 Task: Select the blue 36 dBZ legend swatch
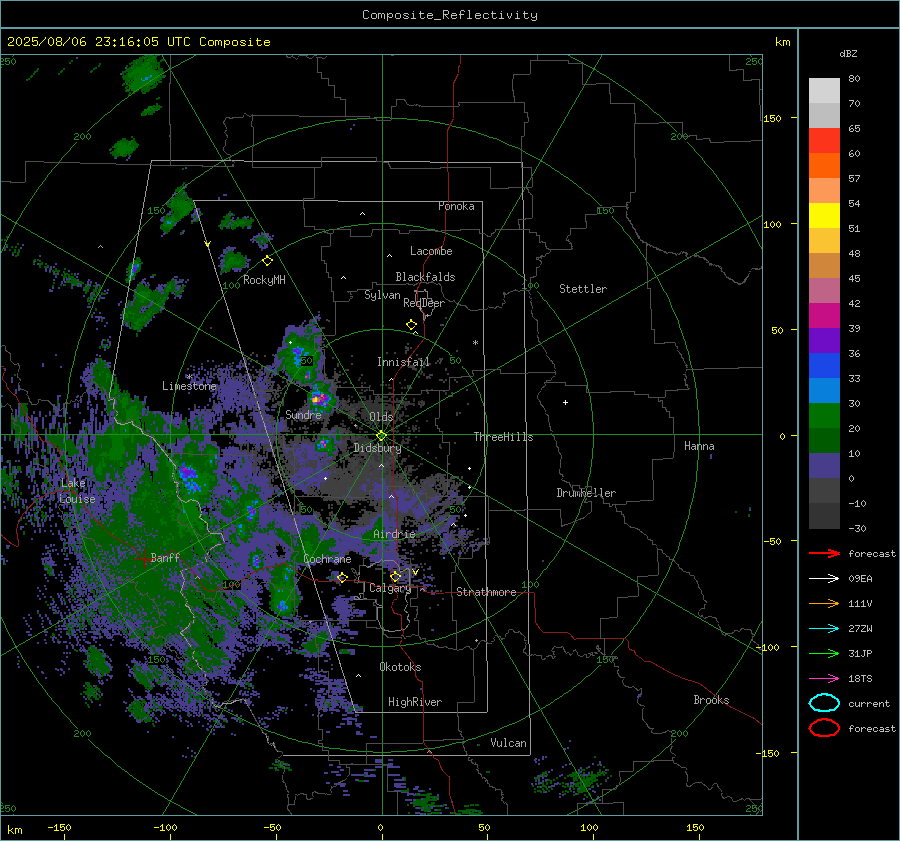pyautogui.click(x=824, y=365)
